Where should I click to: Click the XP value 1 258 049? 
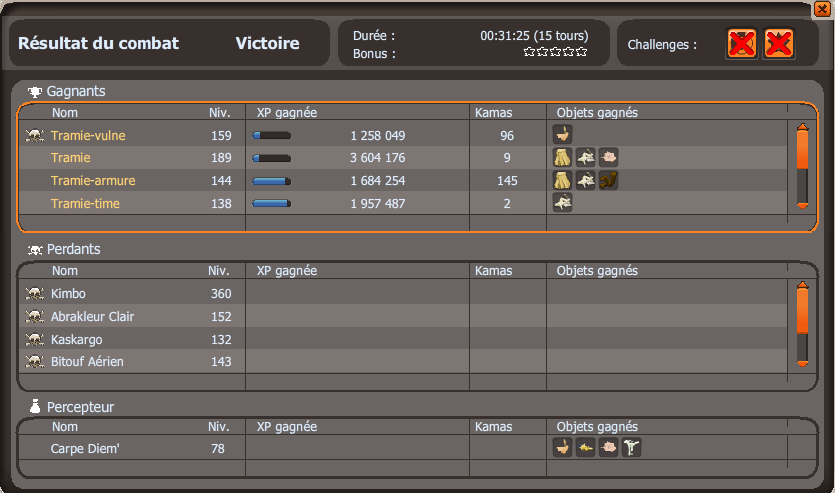(x=378, y=136)
